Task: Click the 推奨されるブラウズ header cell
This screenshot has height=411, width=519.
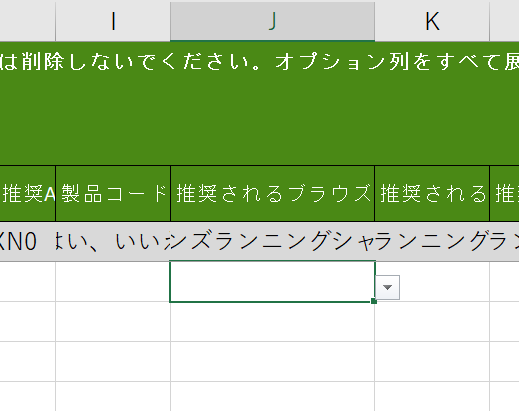Action: 272,193
